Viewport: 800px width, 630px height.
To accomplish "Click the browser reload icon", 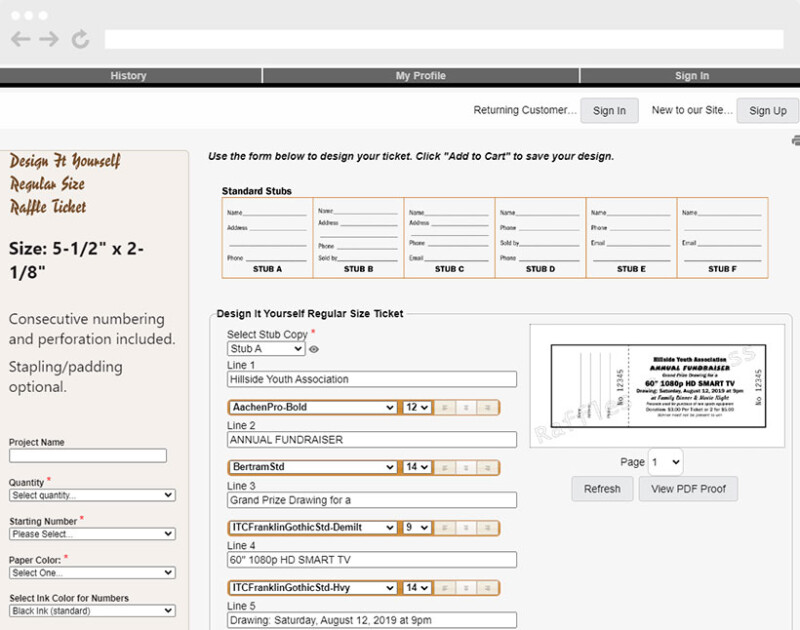I will click(80, 39).
